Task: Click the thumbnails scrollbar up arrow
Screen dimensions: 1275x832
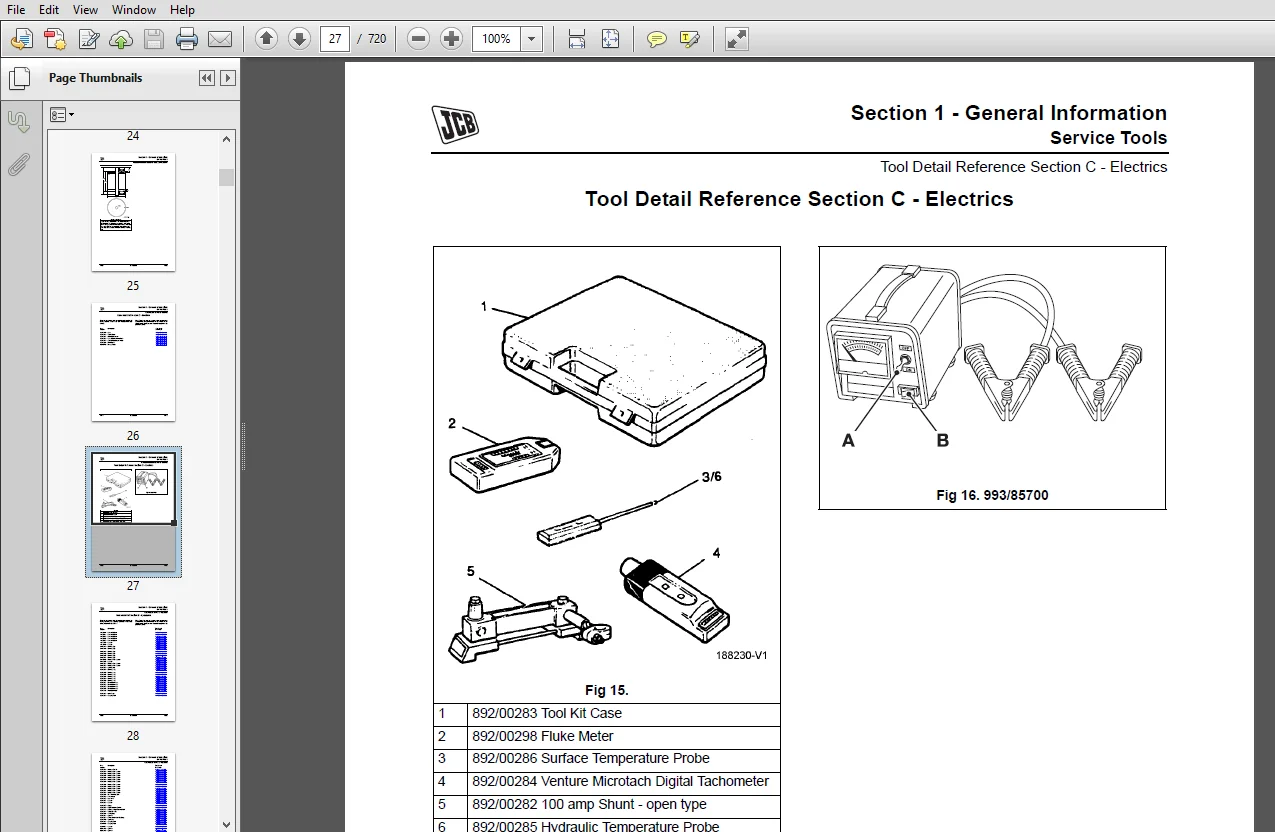Action: pyautogui.click(x=227, y=140)
